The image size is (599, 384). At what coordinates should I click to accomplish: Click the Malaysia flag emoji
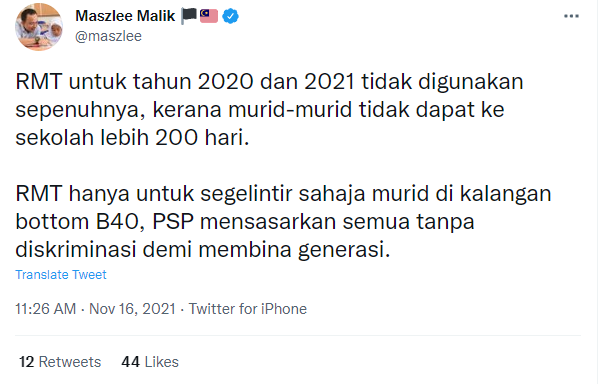(x=209, y=16)
